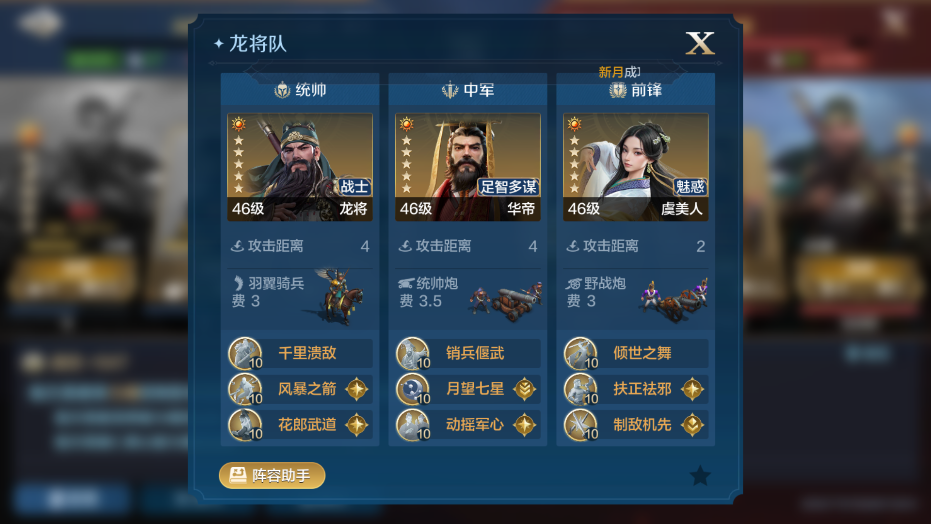Select the 龙将 hero portrait
This screenshot has height=524, width=931.
[300, 167]
